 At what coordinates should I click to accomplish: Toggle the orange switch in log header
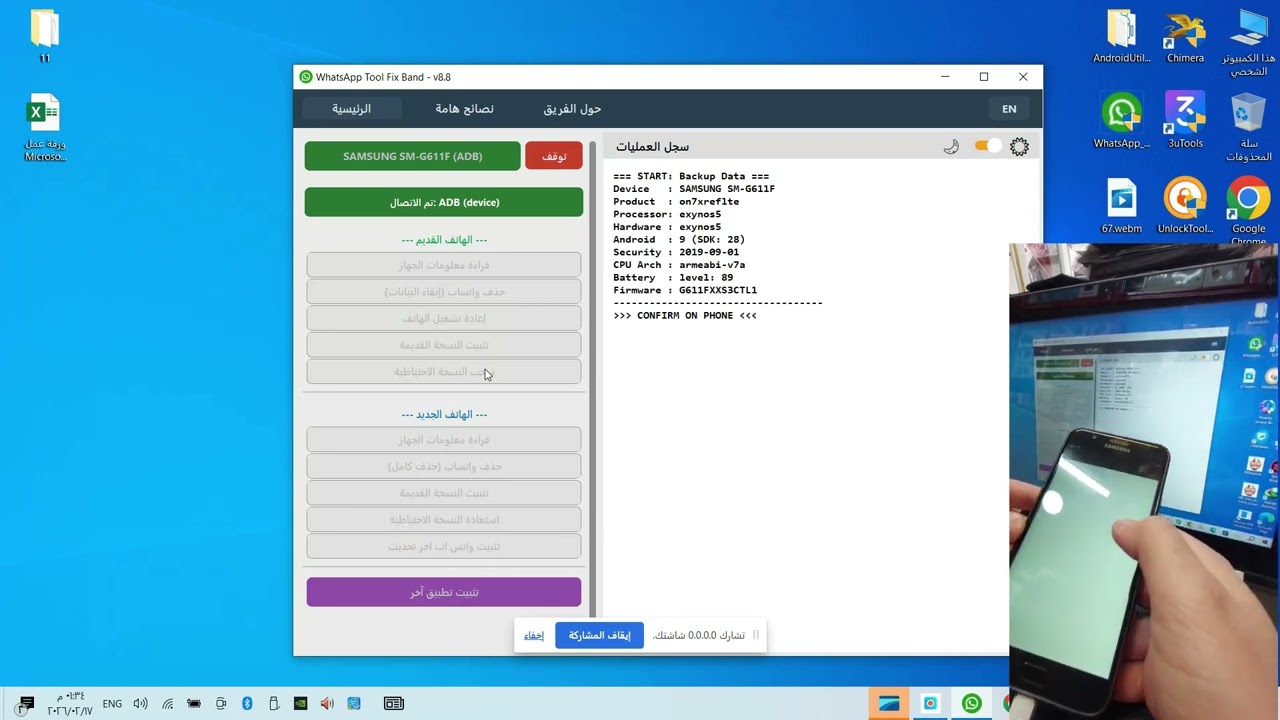tap(987, 146)
